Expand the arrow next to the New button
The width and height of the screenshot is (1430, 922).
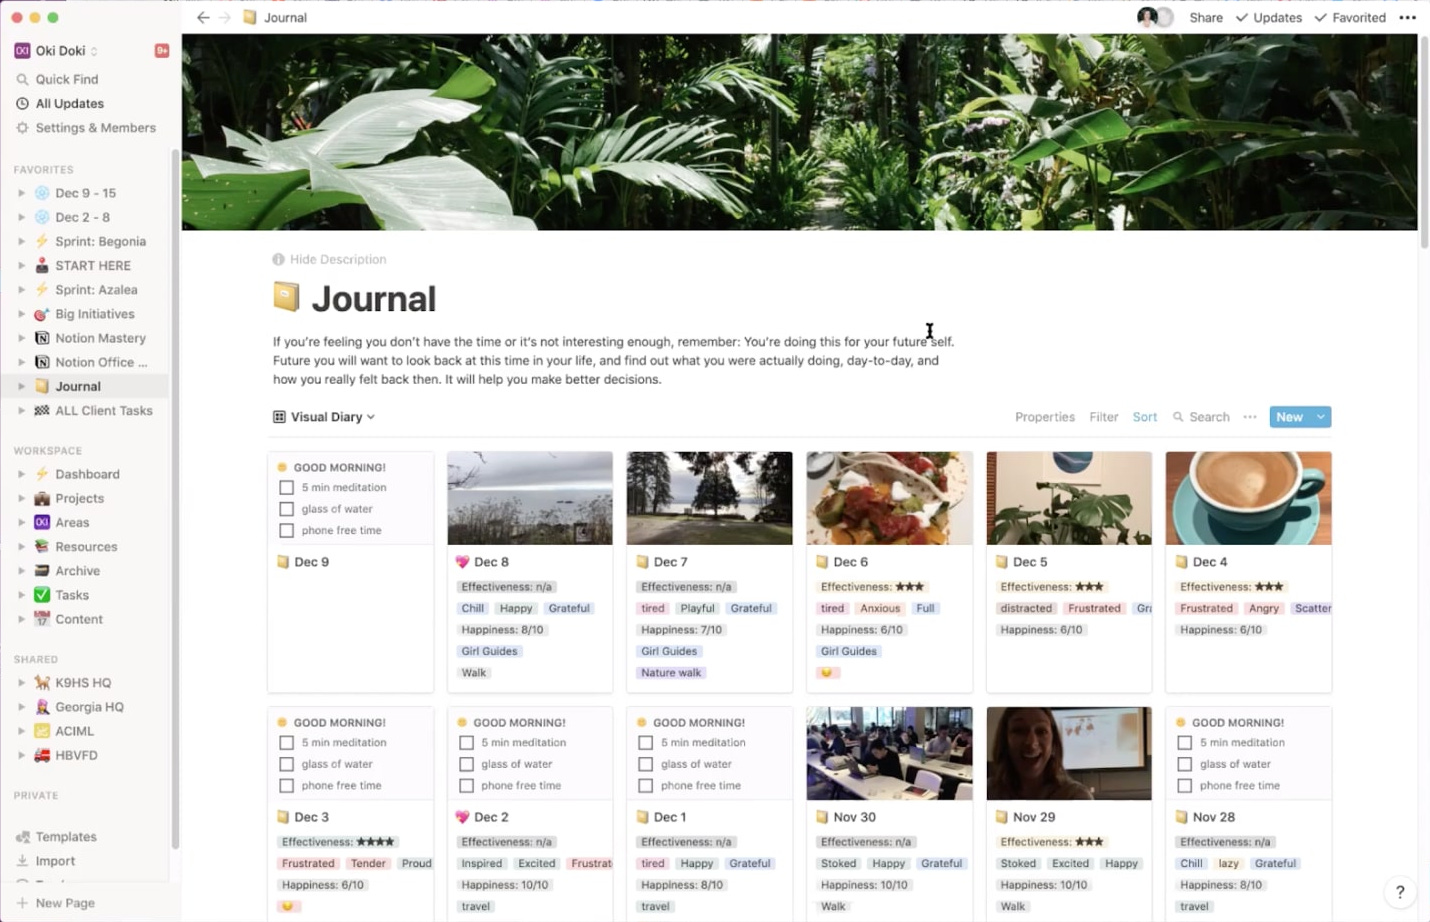point(1321,417)
